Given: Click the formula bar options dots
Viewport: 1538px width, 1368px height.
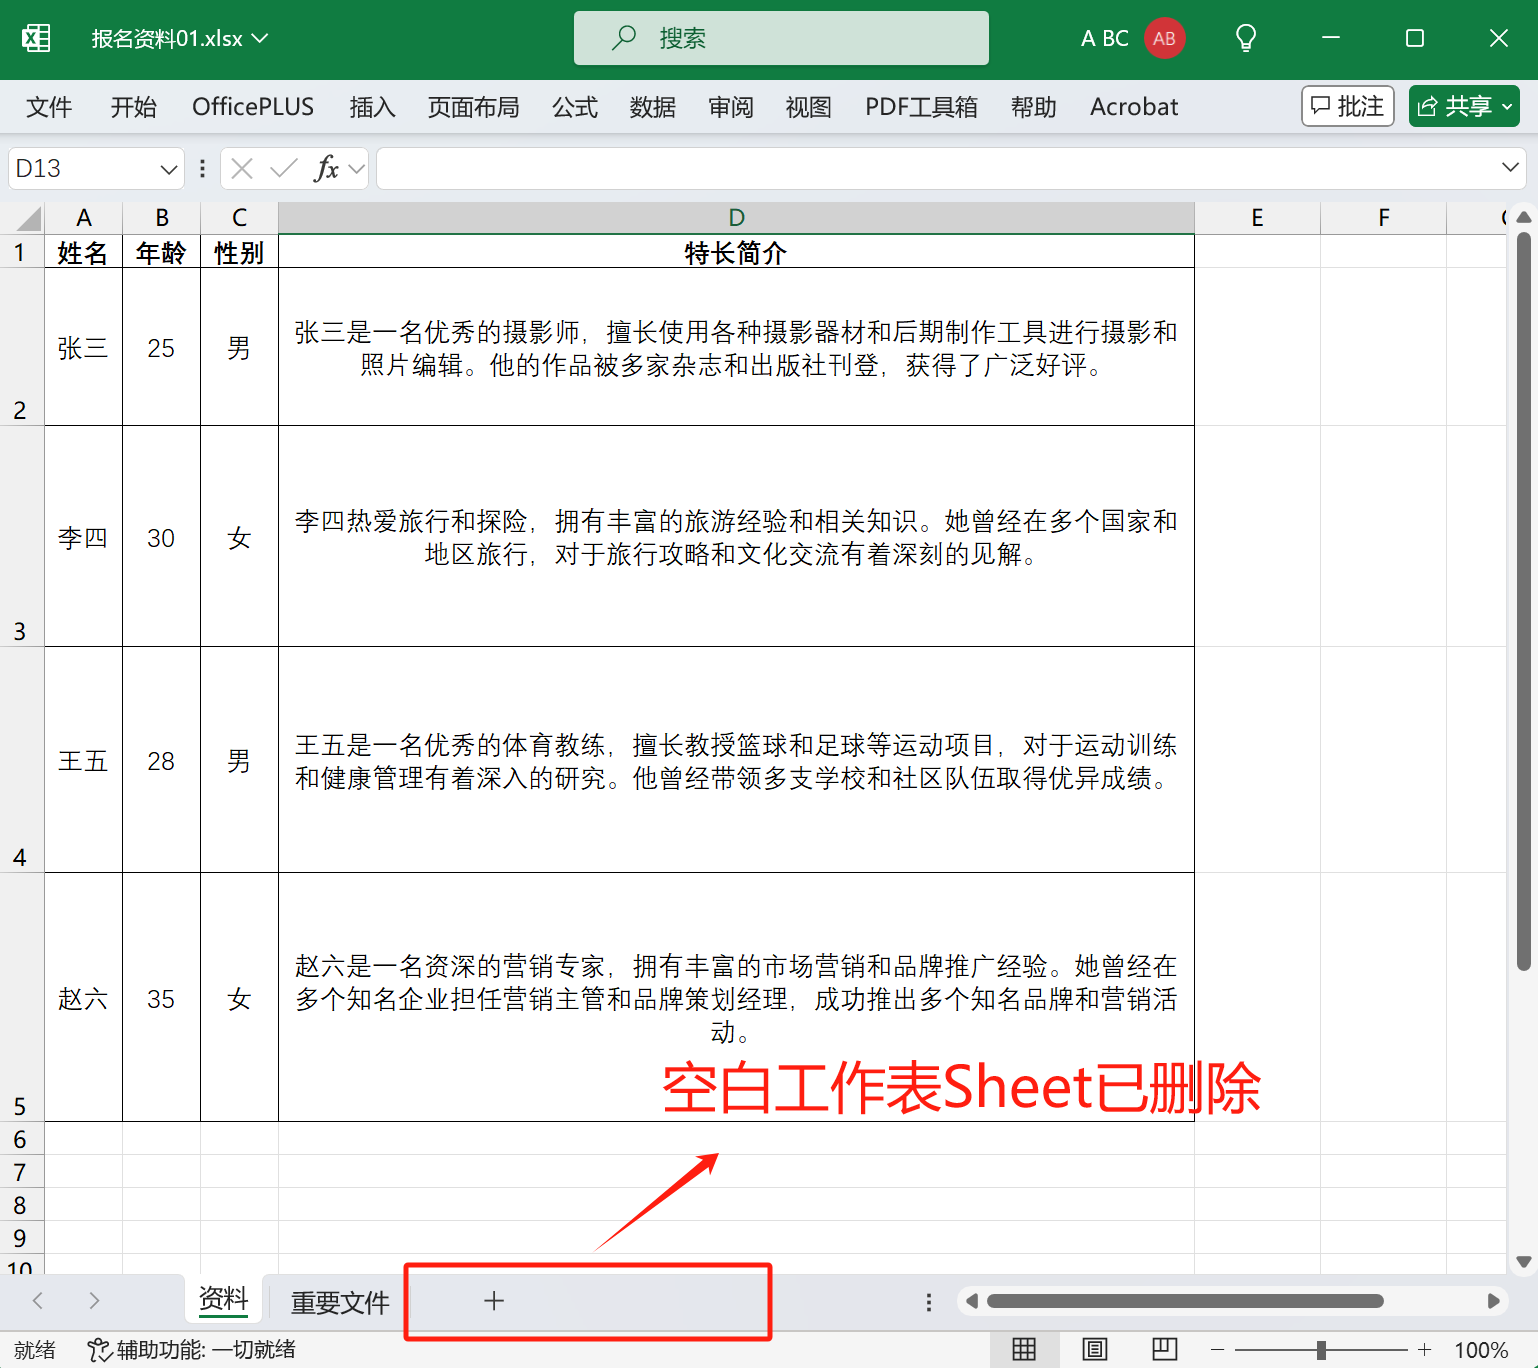Looking at the screenshot, I should [202, 168].
